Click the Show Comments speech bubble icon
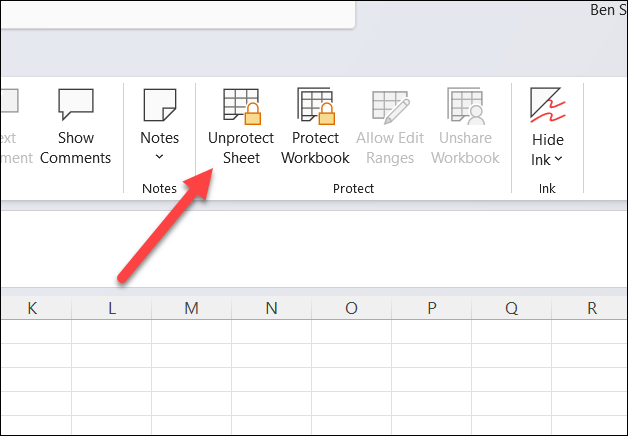628x436 pixels. [76, 106]
